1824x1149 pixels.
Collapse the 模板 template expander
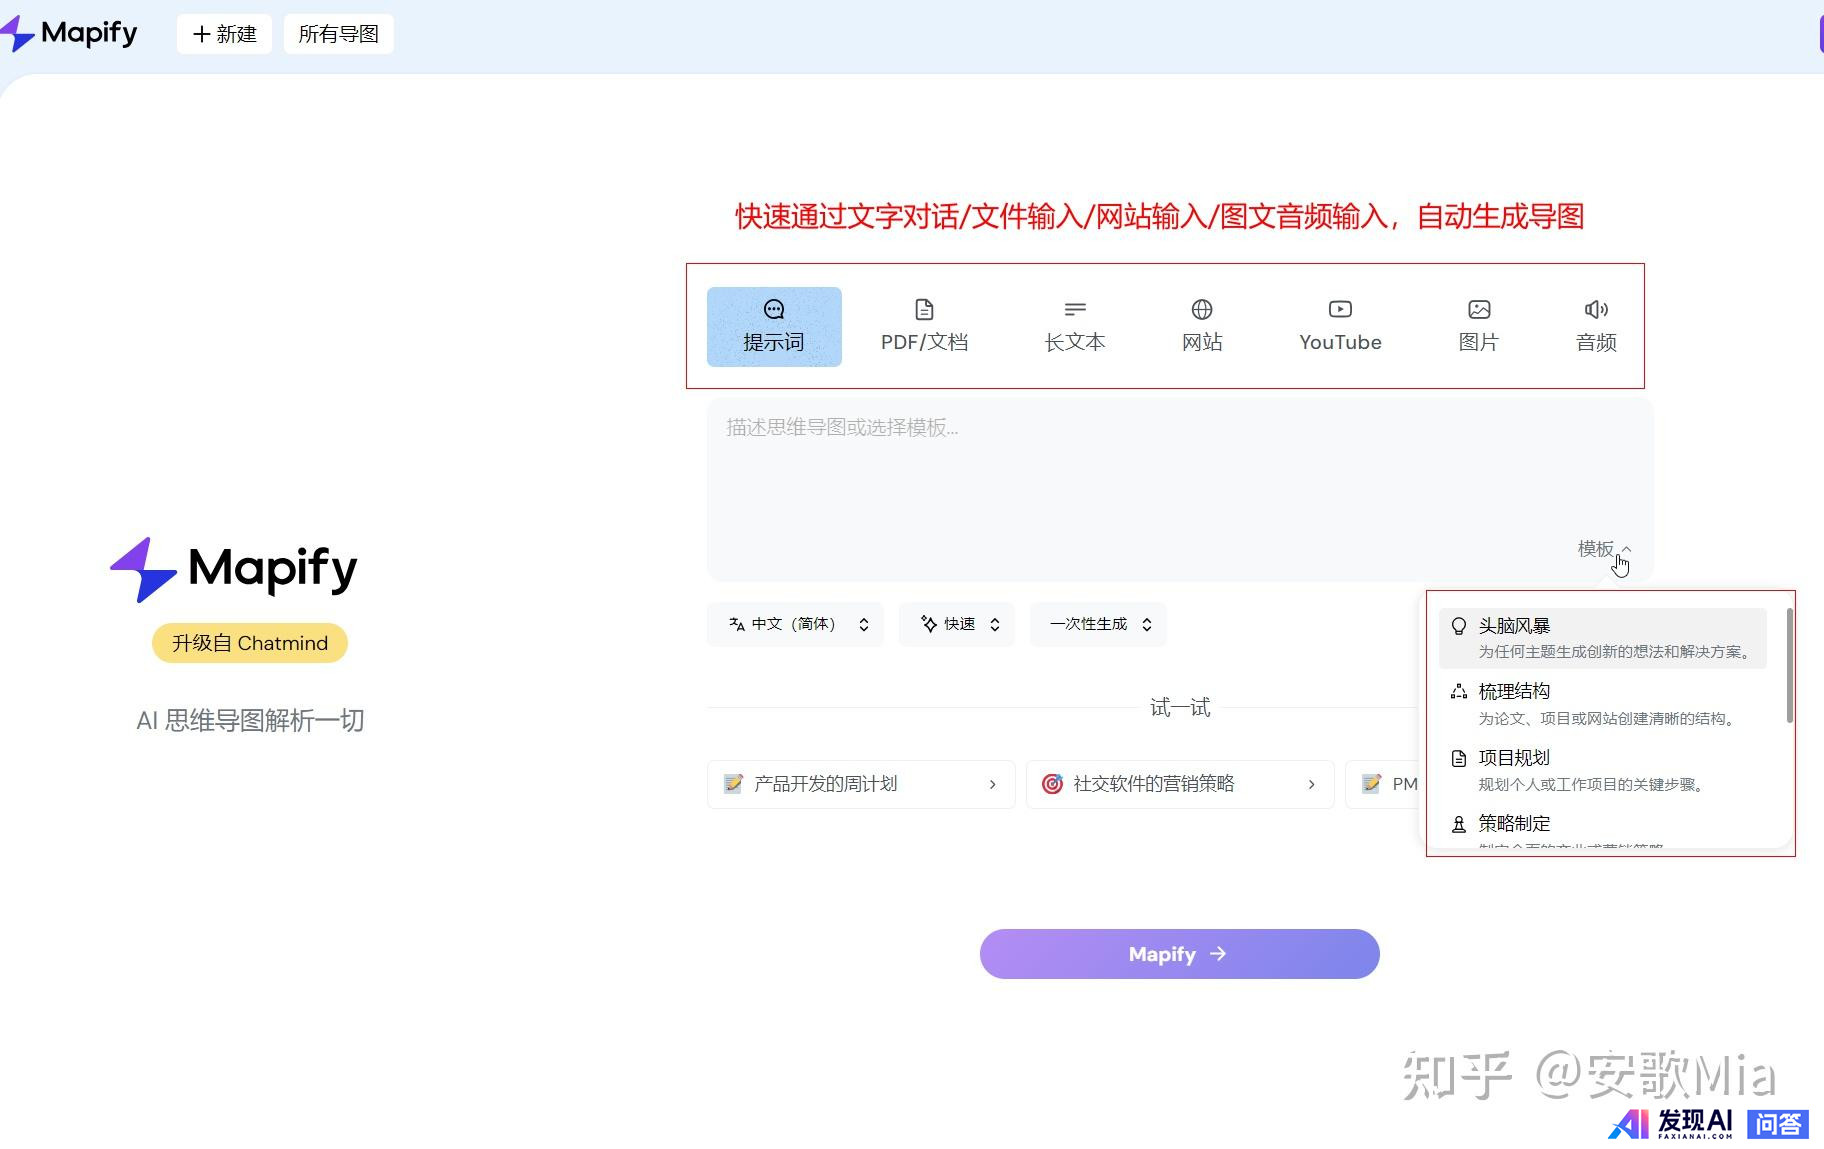coord(1603,549)
